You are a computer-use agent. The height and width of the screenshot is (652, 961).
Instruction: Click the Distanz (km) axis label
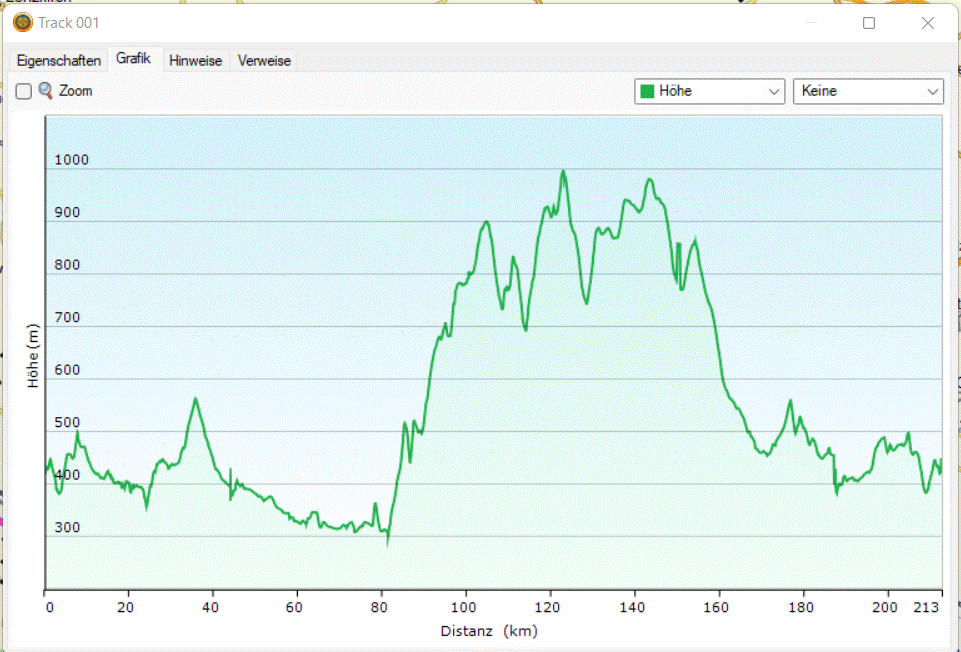pos(487,631)
